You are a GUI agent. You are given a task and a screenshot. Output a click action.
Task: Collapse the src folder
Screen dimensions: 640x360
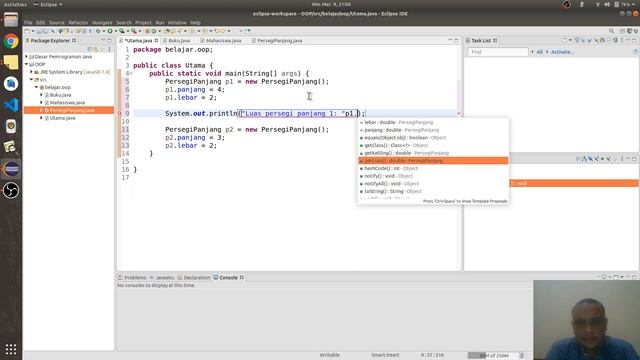(x=31, y=80)
